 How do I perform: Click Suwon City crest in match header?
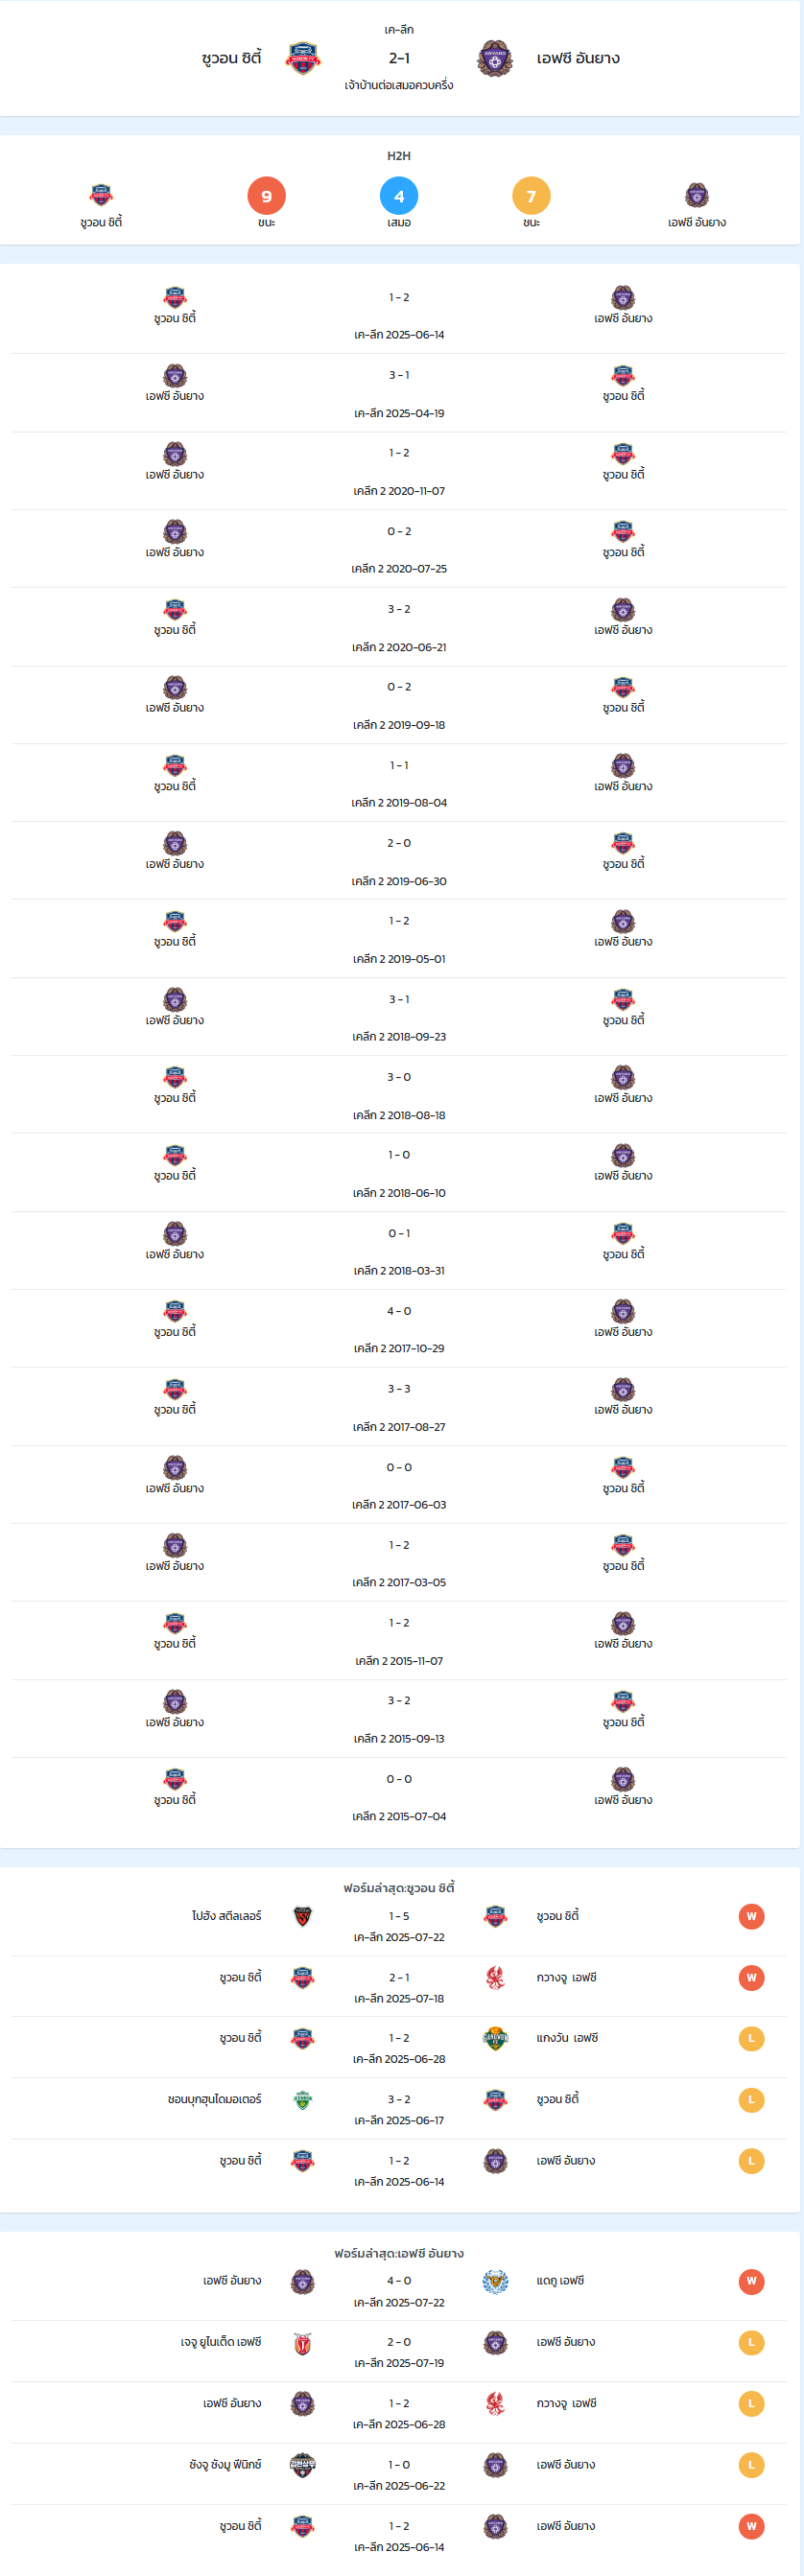tap(303, 59)
